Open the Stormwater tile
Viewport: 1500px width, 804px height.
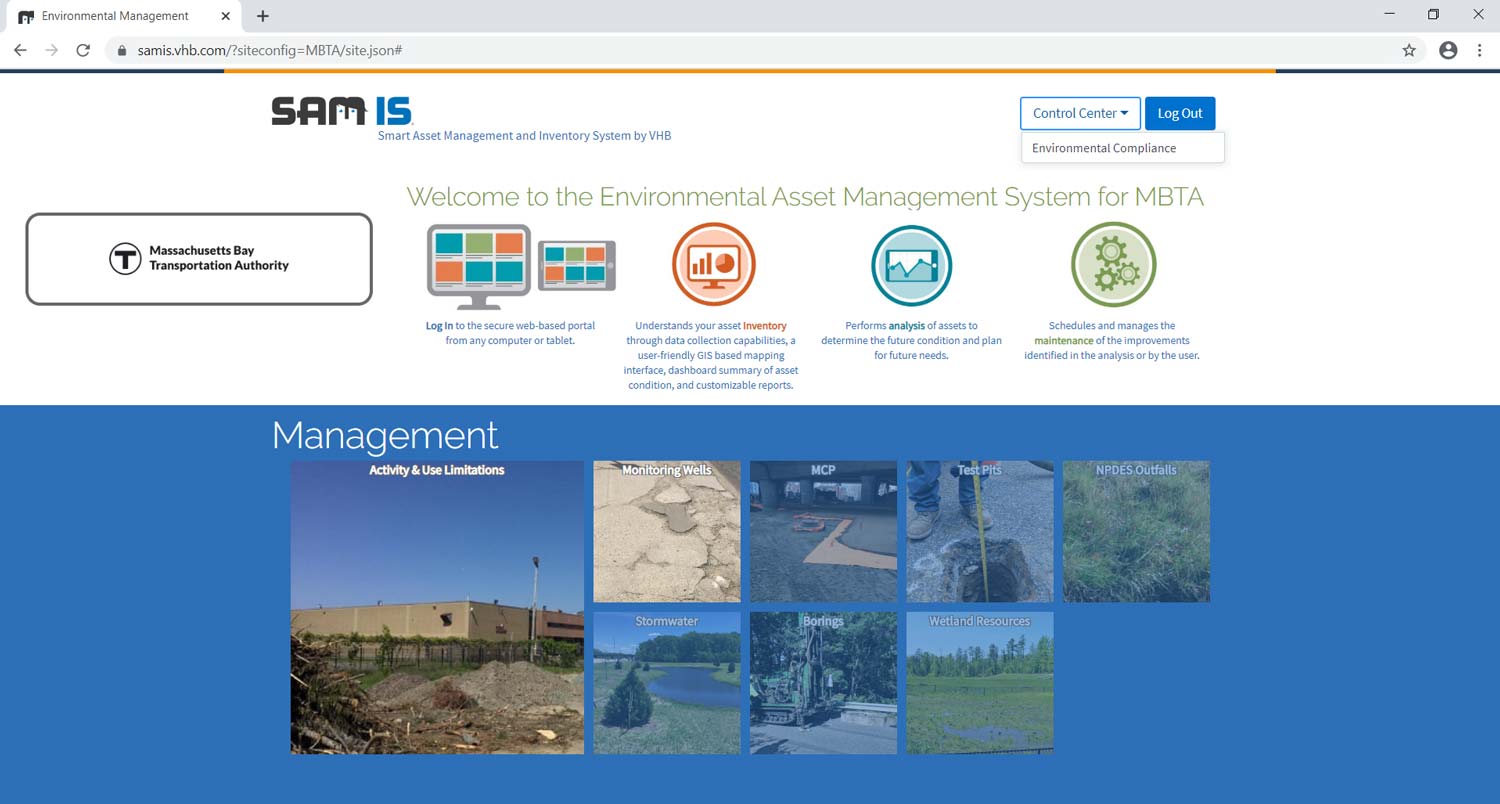pos(667,683)
